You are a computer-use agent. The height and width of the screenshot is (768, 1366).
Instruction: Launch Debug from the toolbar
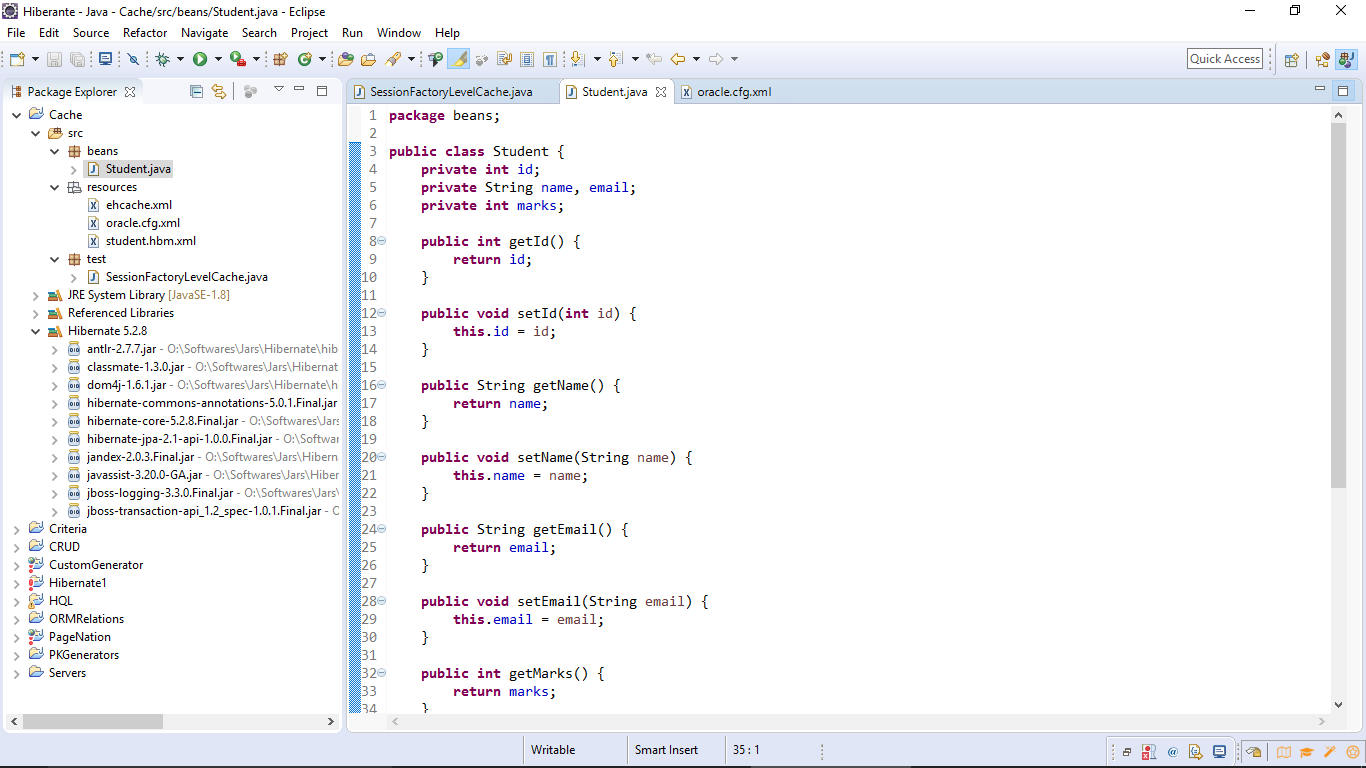[x=163, y=59]
